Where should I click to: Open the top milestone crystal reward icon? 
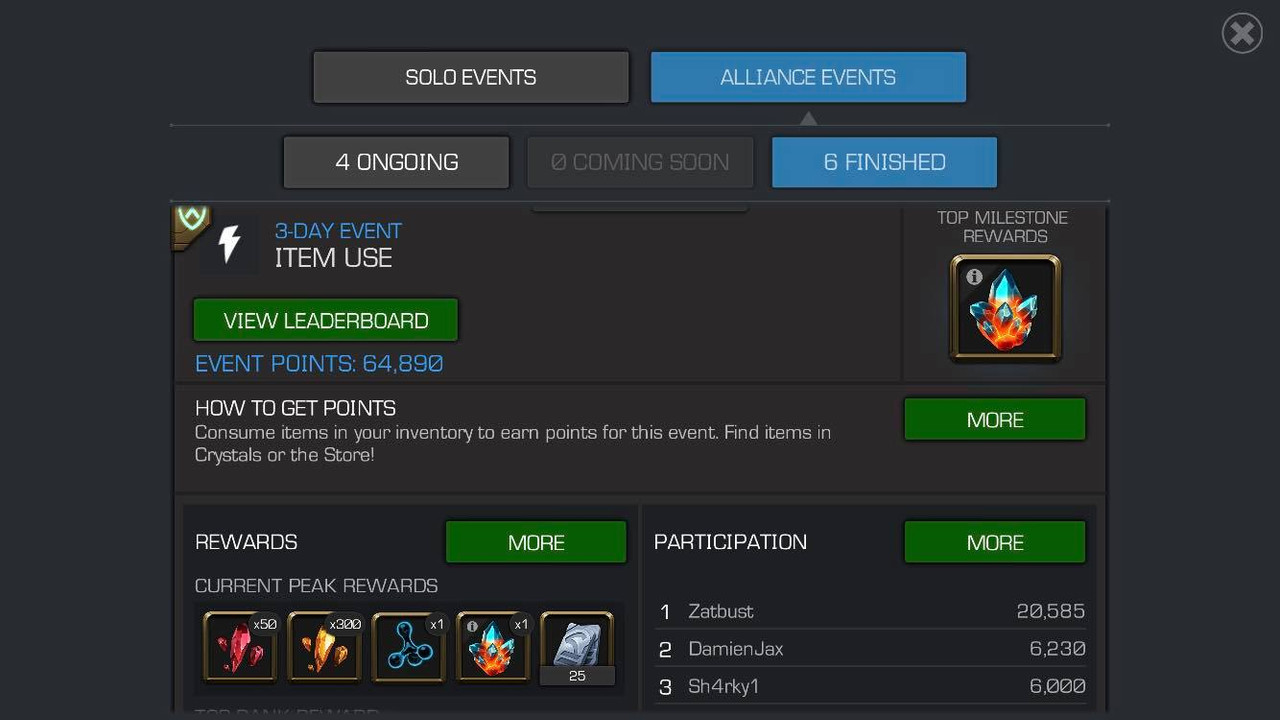(x=1005, y=308)
